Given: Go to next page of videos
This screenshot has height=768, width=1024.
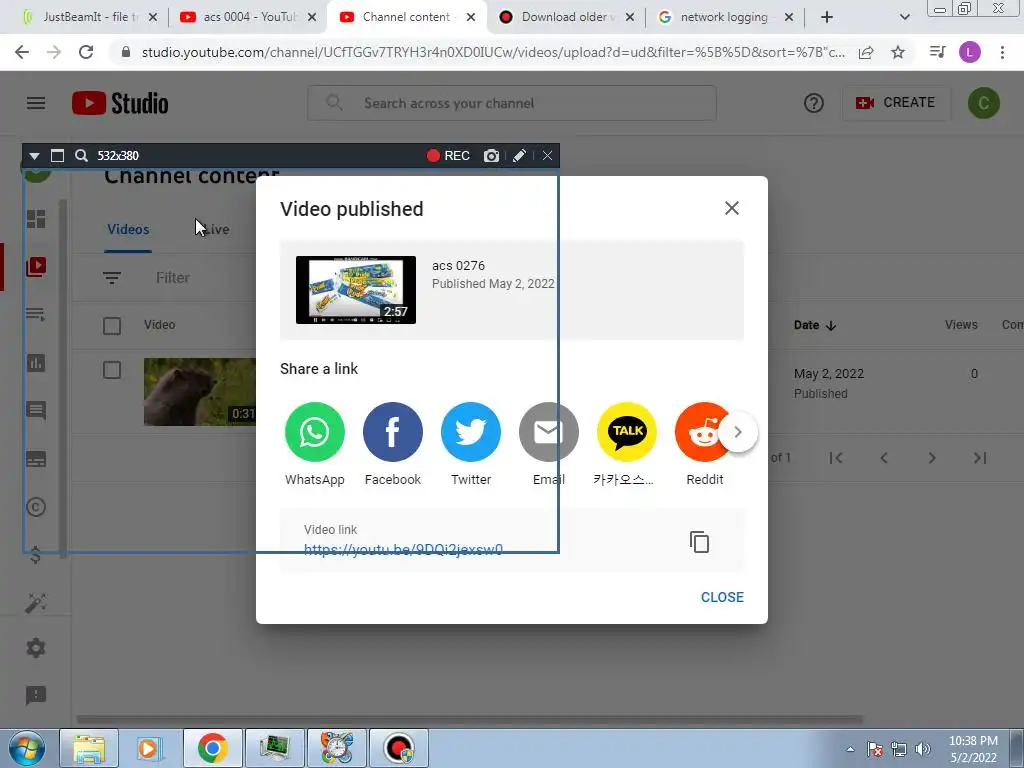Looking at the screenshot, I should click(932, 458).
